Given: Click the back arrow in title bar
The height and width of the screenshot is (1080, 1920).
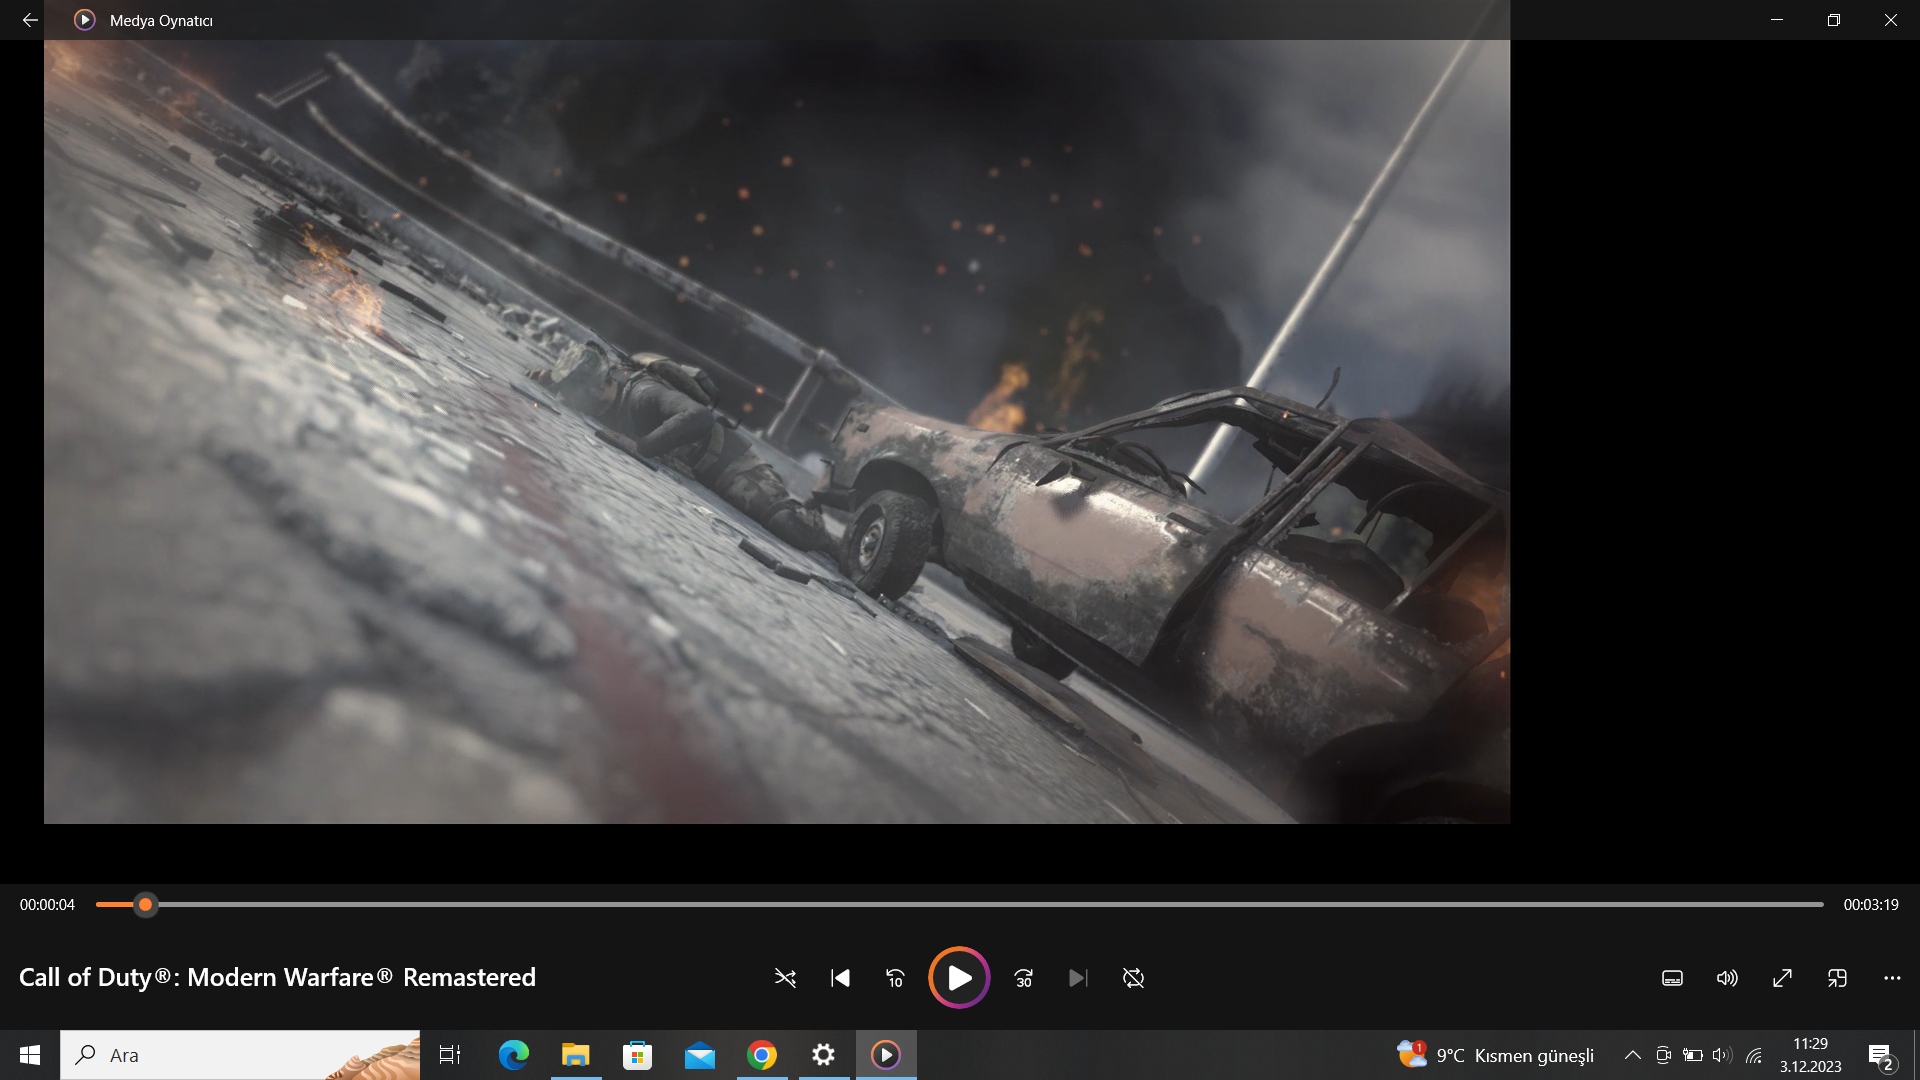Looking at the screenshot, I should (30, 20).
